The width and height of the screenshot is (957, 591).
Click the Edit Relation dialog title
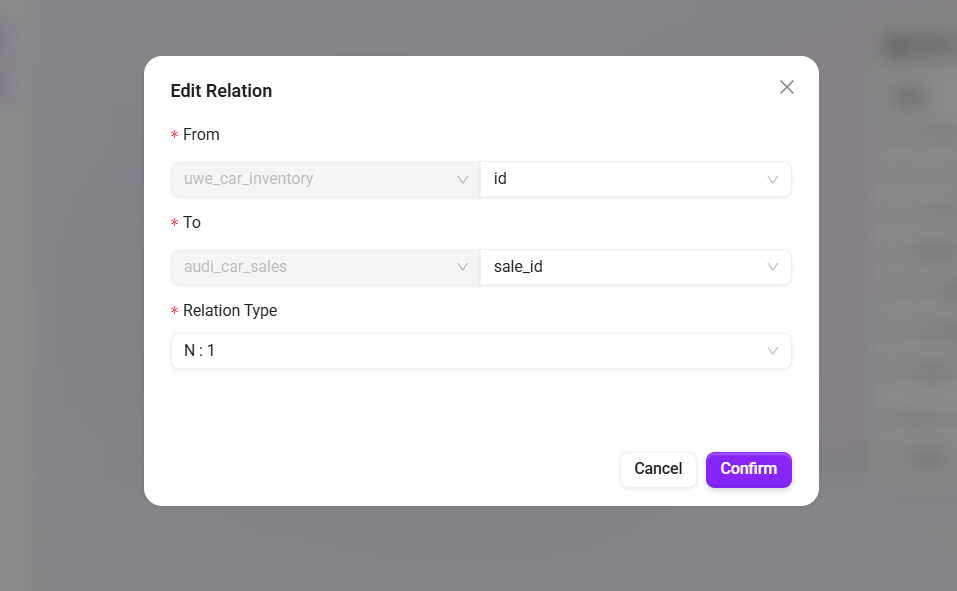[221, 91]
